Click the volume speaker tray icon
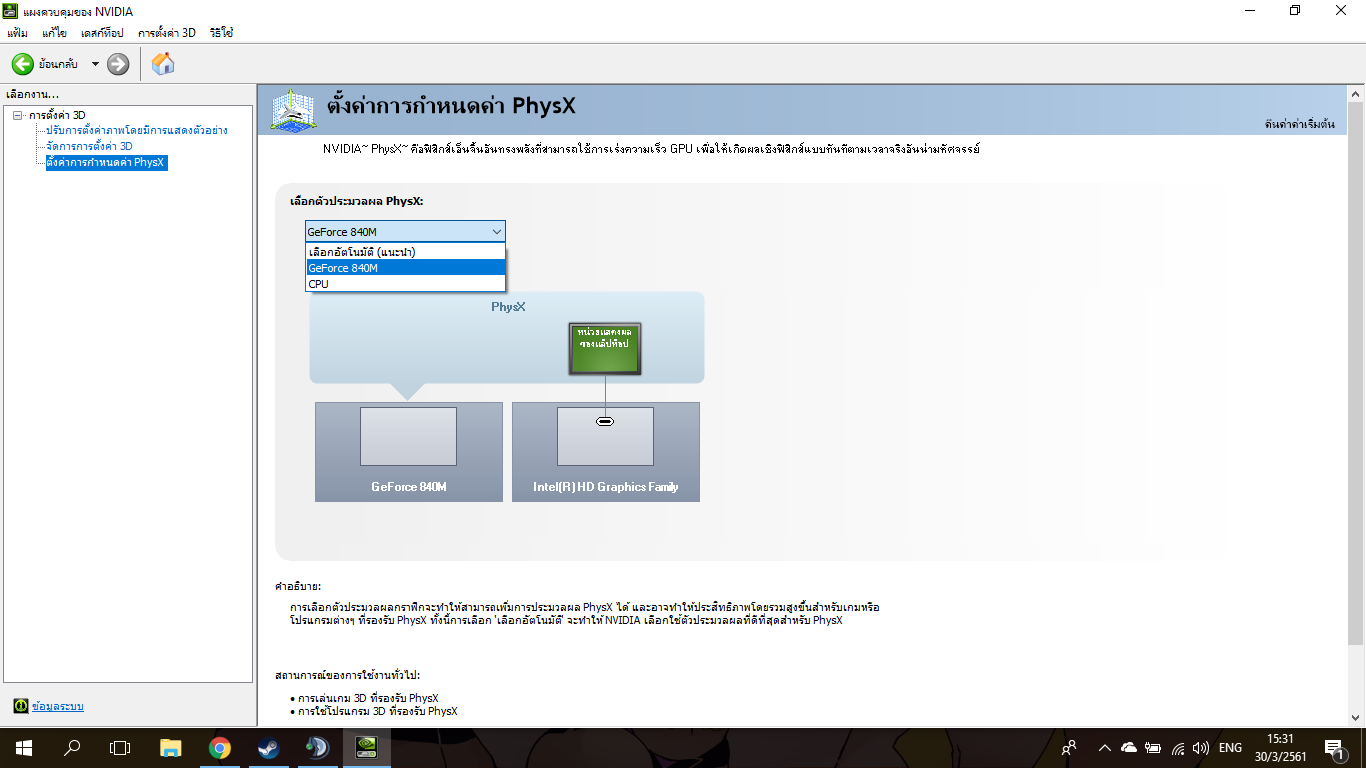 [1201, 747]
